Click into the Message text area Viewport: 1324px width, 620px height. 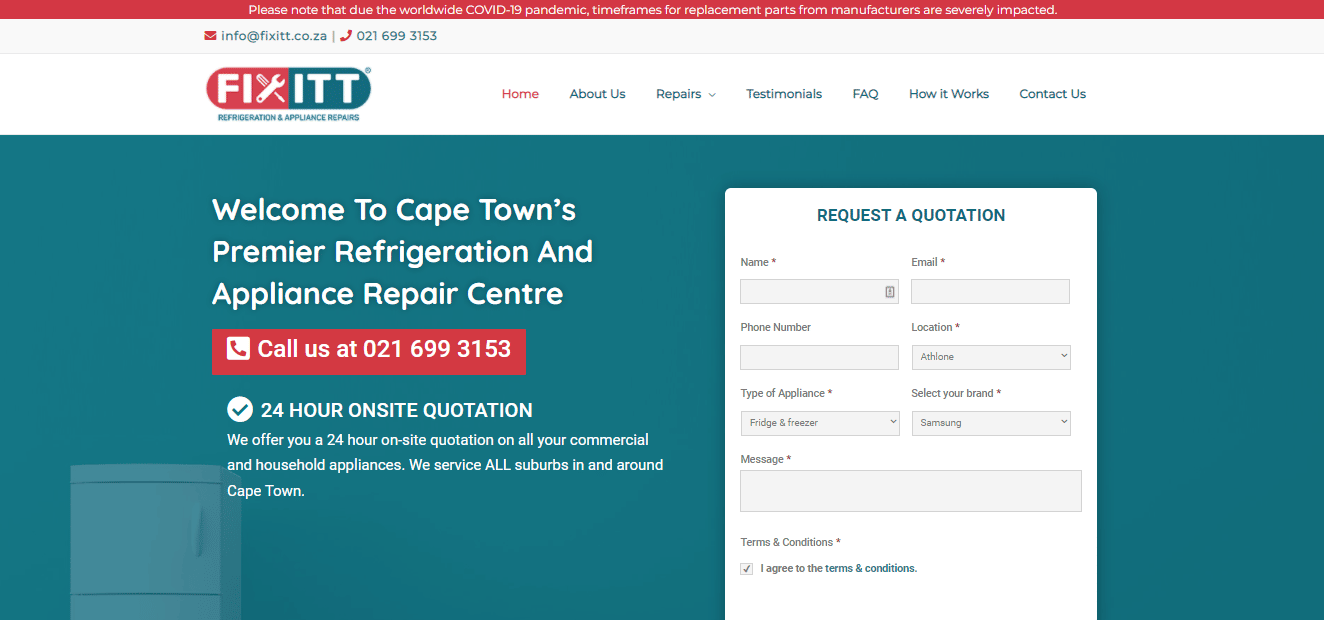[911, 491]
